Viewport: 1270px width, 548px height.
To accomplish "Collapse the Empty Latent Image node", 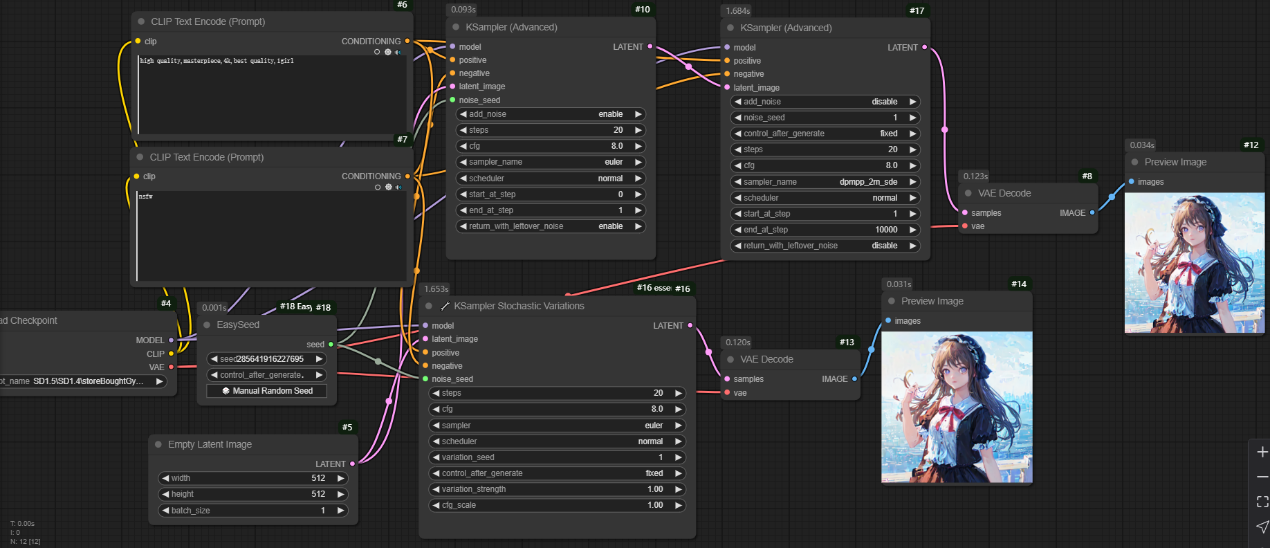I will click(x=158, y=444).
